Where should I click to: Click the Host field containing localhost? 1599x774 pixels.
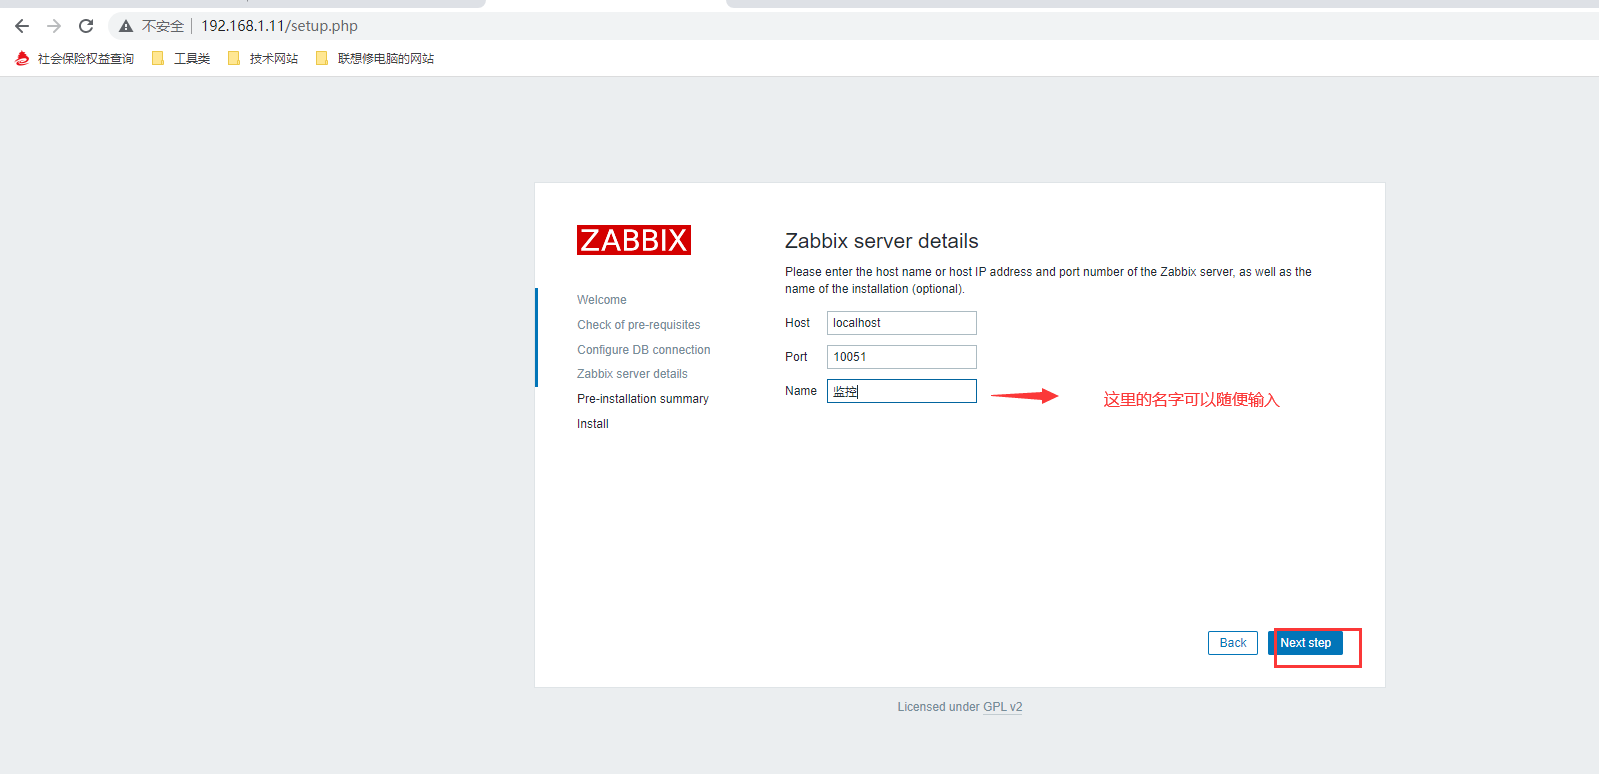click(x=902, y=323)
